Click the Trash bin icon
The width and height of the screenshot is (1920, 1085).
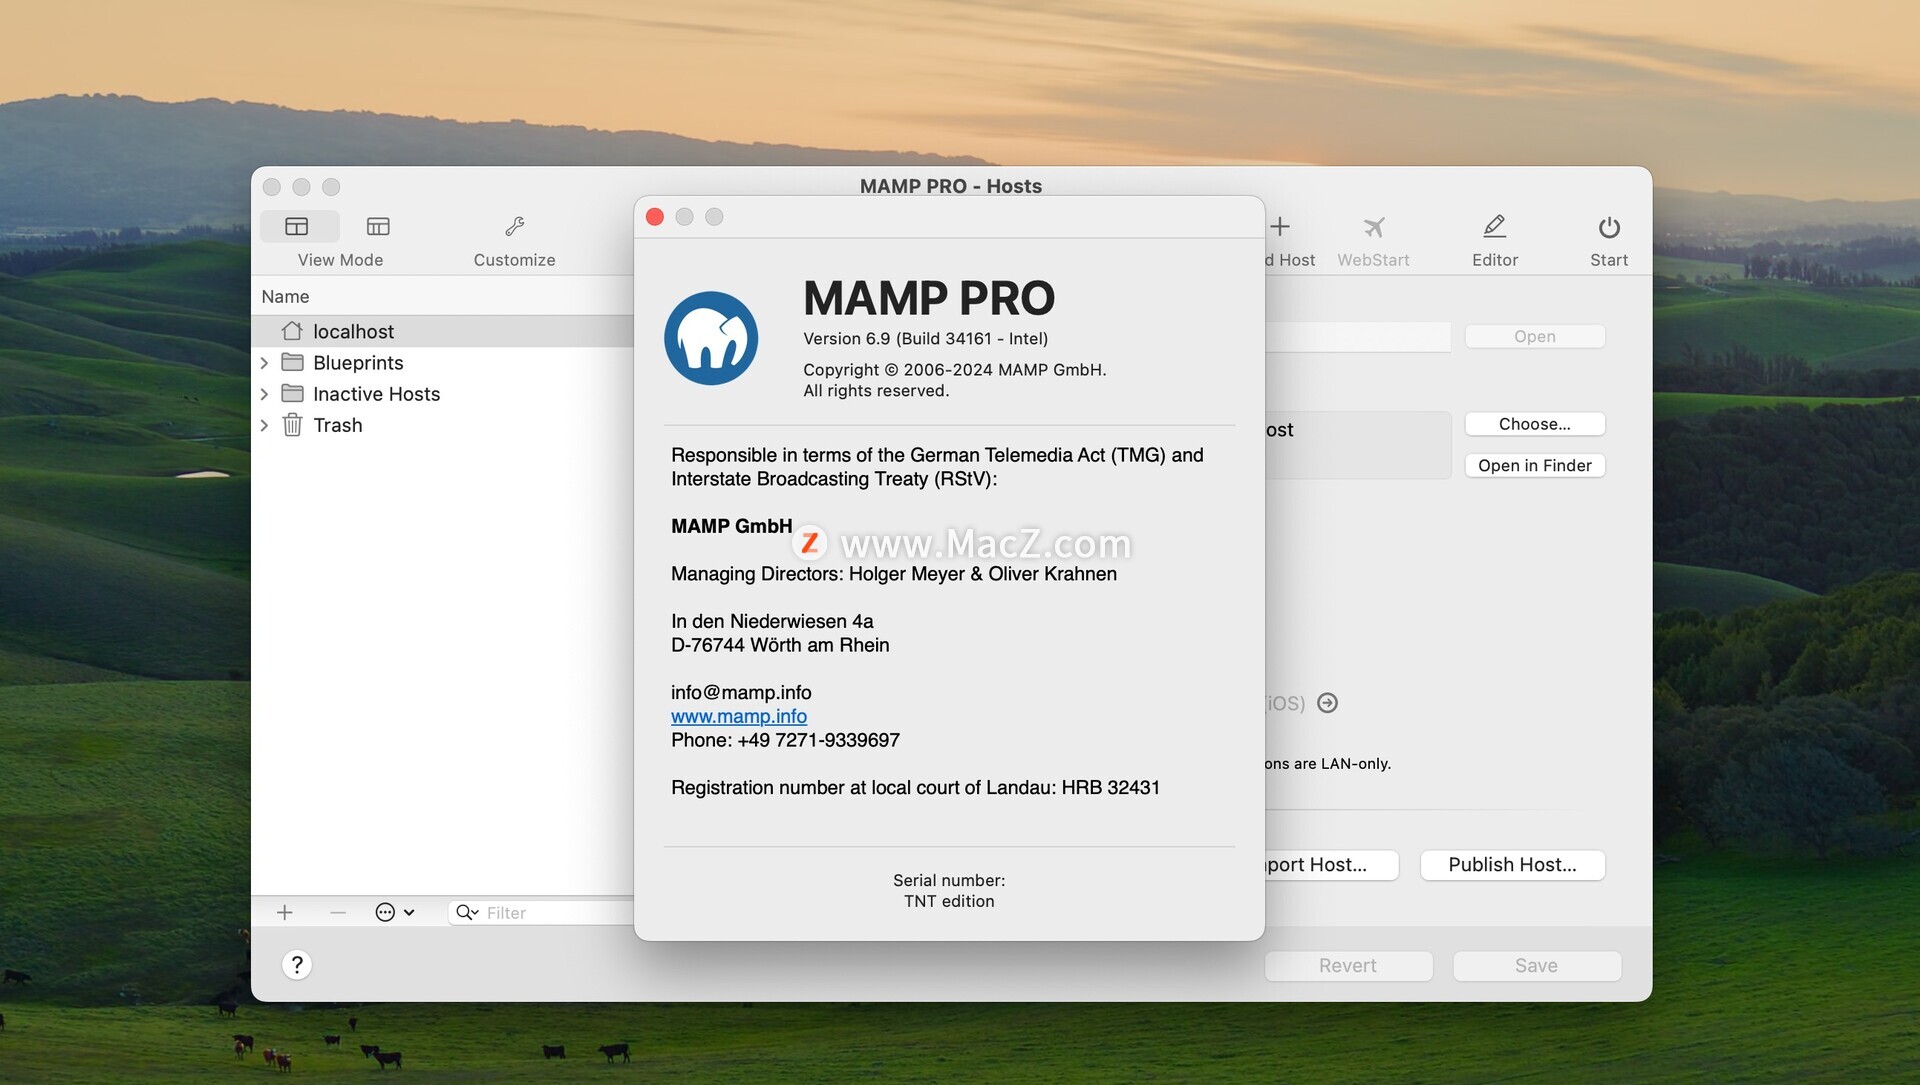pos(292,424)
